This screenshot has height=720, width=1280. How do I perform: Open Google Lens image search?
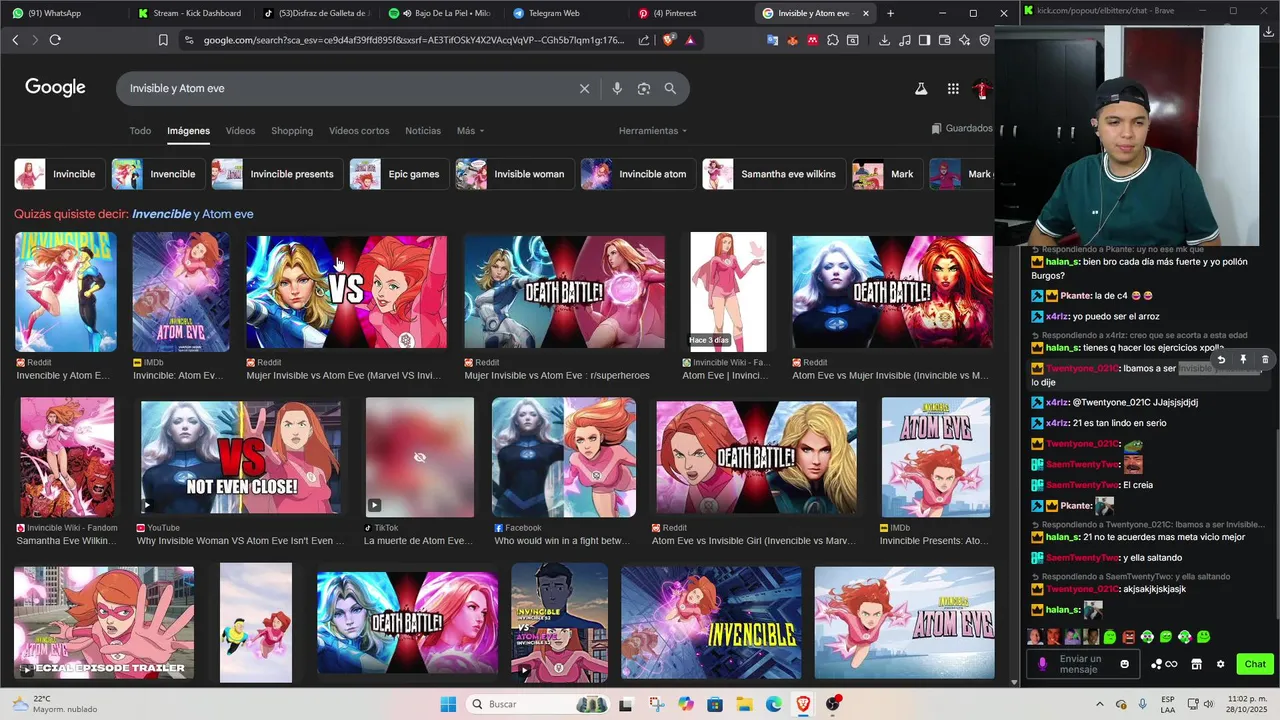pyautogui.click(x=644, y=88)
